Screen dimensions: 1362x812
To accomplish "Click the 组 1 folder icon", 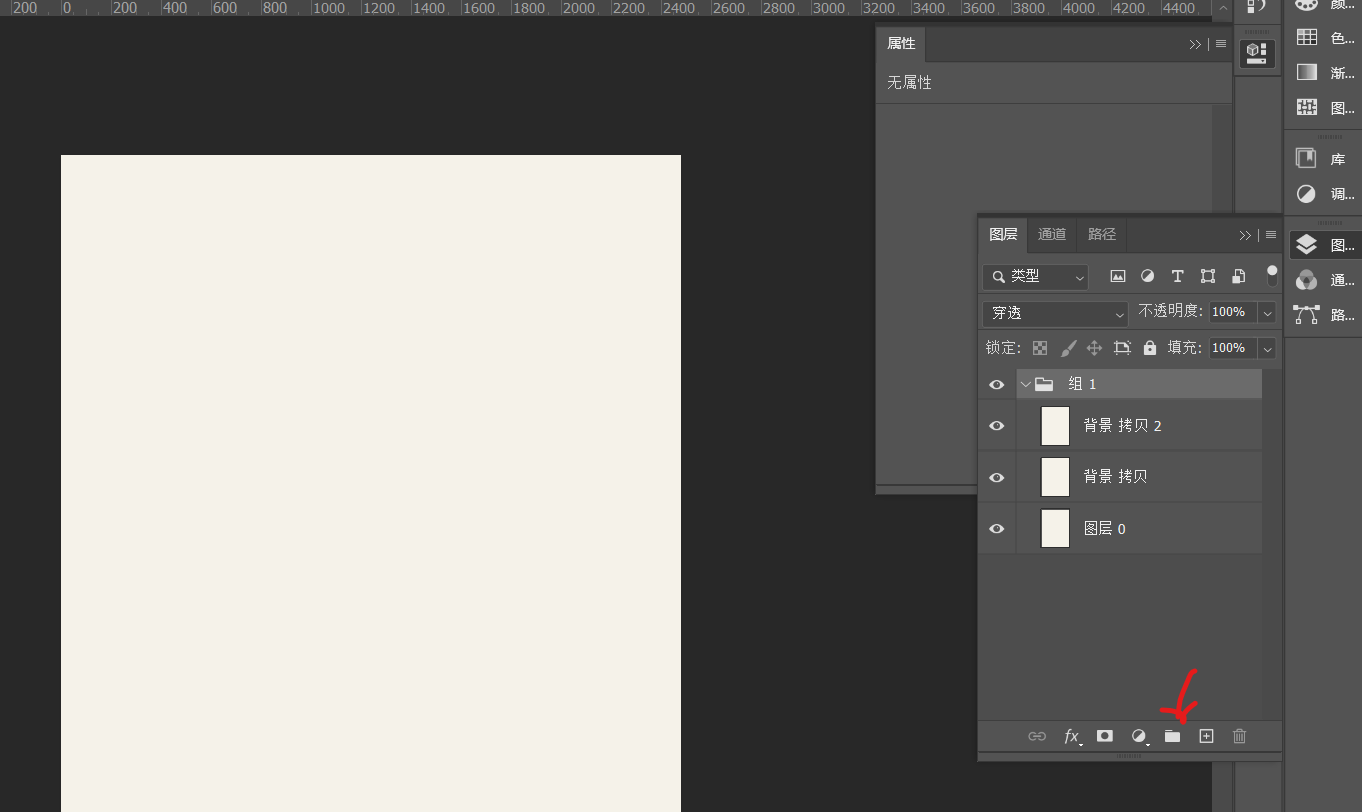I will [1044, 384].
